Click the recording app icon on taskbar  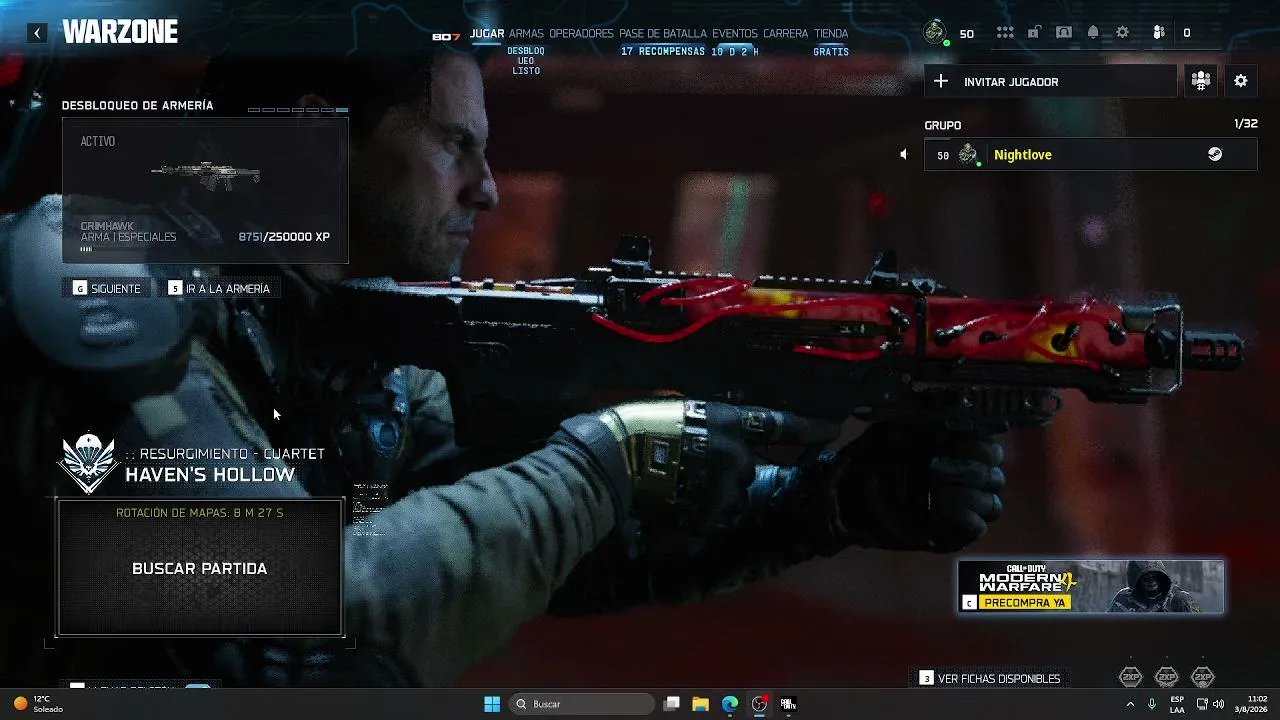[759, 704]
